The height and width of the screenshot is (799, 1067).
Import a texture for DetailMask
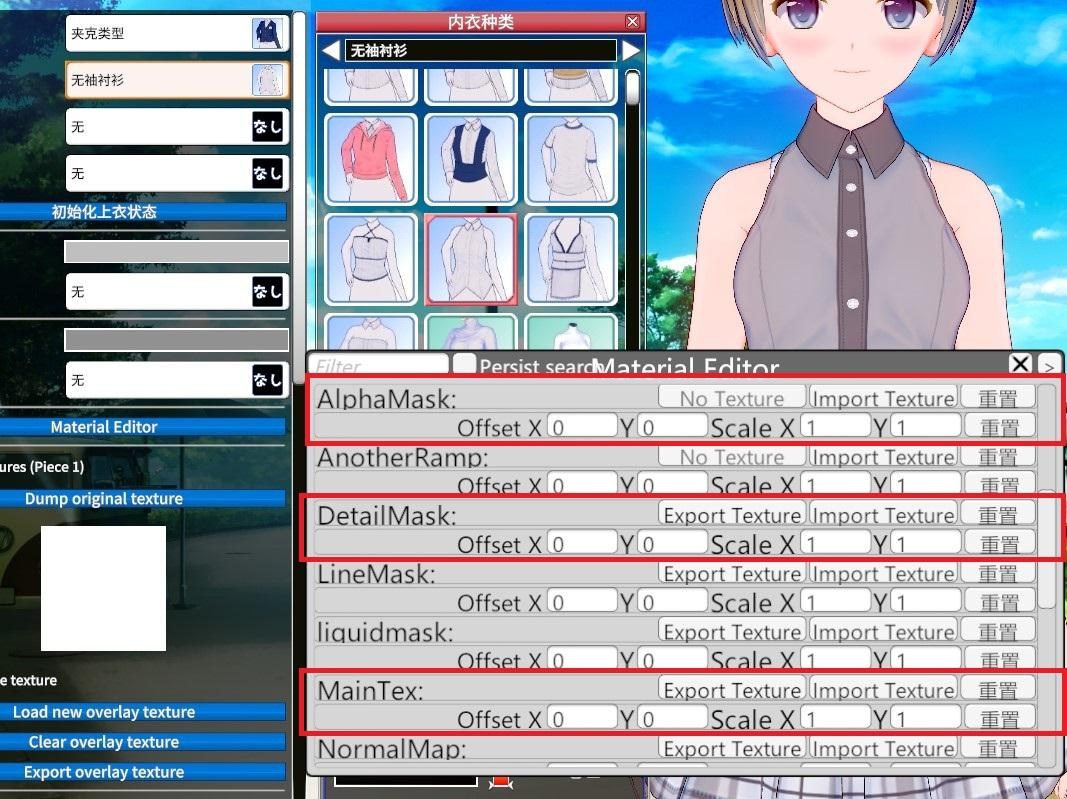pos(882,515)
